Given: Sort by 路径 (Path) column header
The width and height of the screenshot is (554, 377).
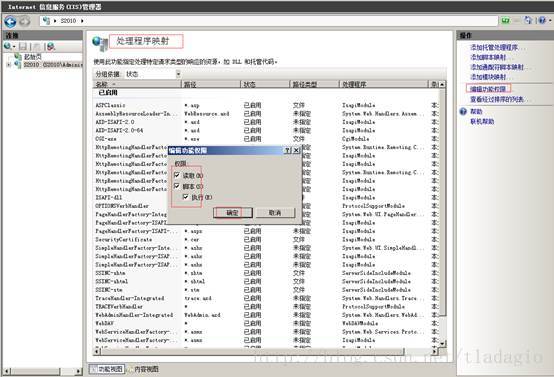Looking at the screenshot, I should click(211, 84).
